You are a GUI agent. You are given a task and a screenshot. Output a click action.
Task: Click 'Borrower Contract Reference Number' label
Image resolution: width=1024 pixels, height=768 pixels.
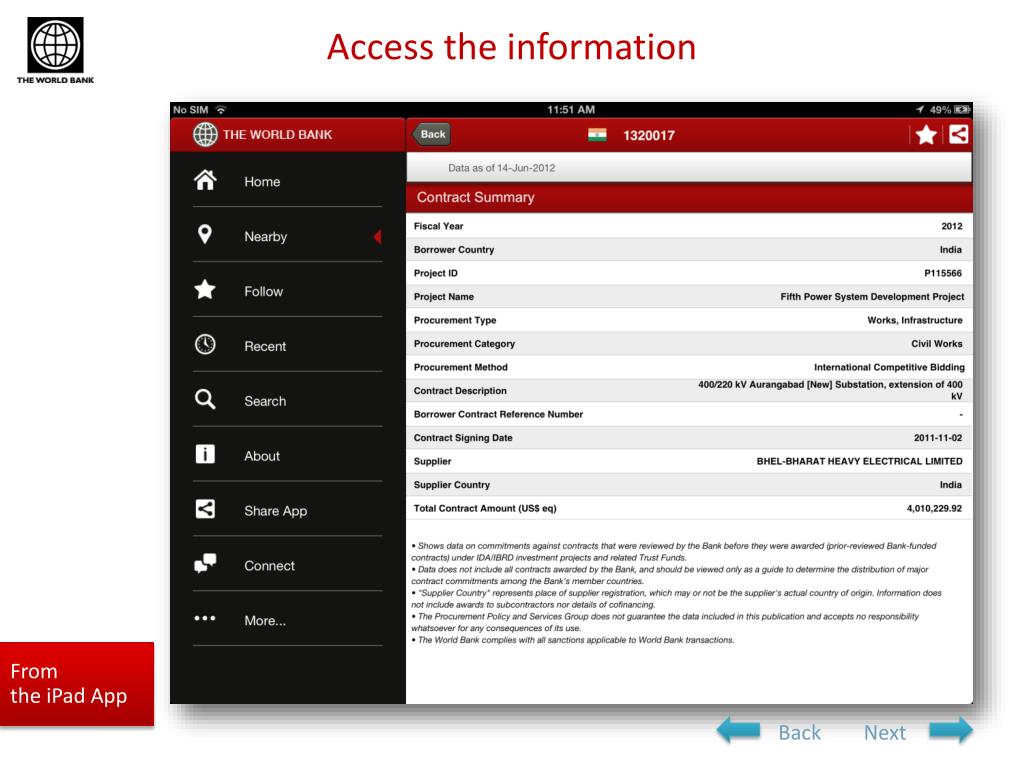(498, 414)
